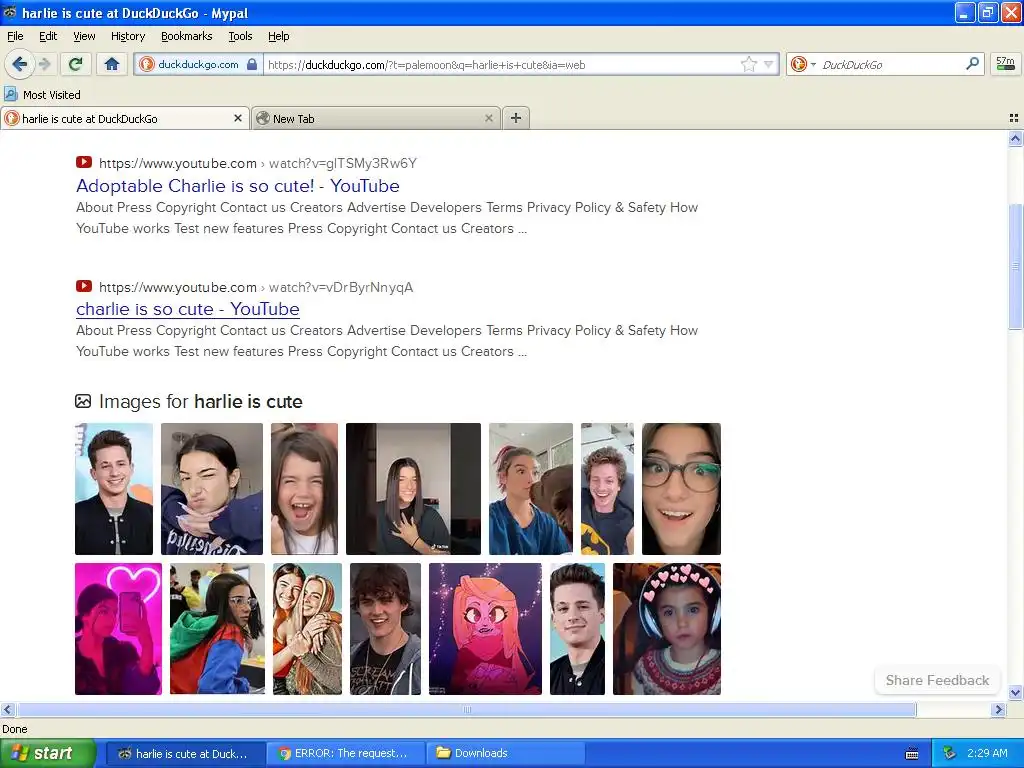Open the pink cartoon character thumbnail

(x=485, y=629)
